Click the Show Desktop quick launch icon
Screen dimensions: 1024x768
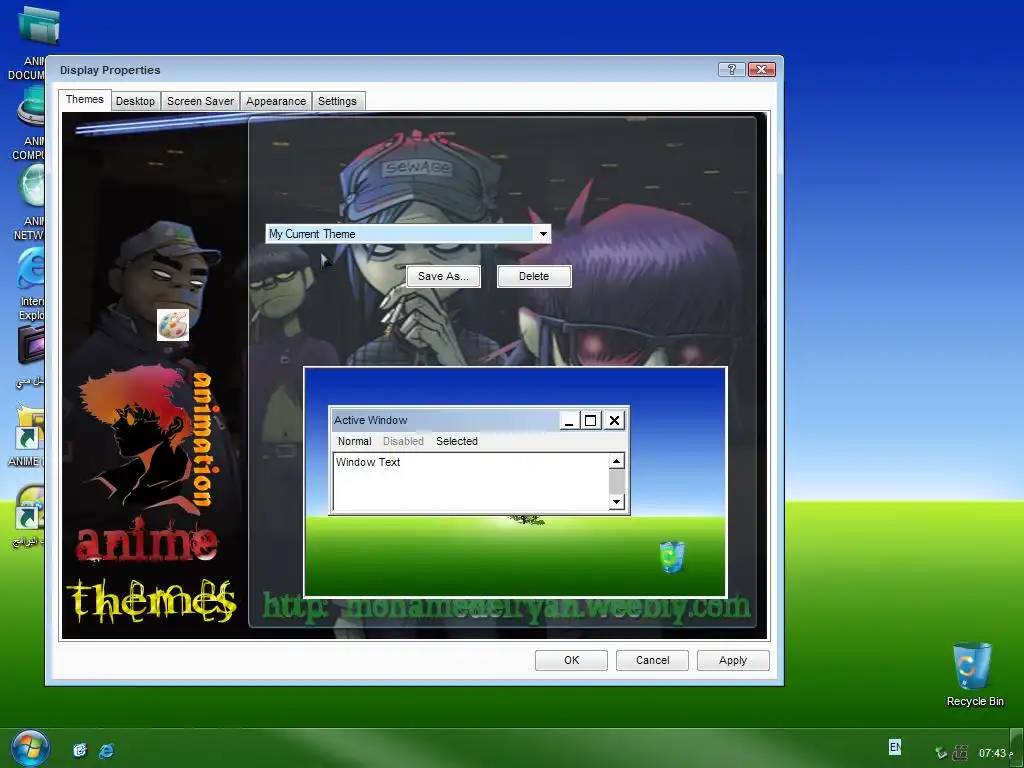(80, 750)
